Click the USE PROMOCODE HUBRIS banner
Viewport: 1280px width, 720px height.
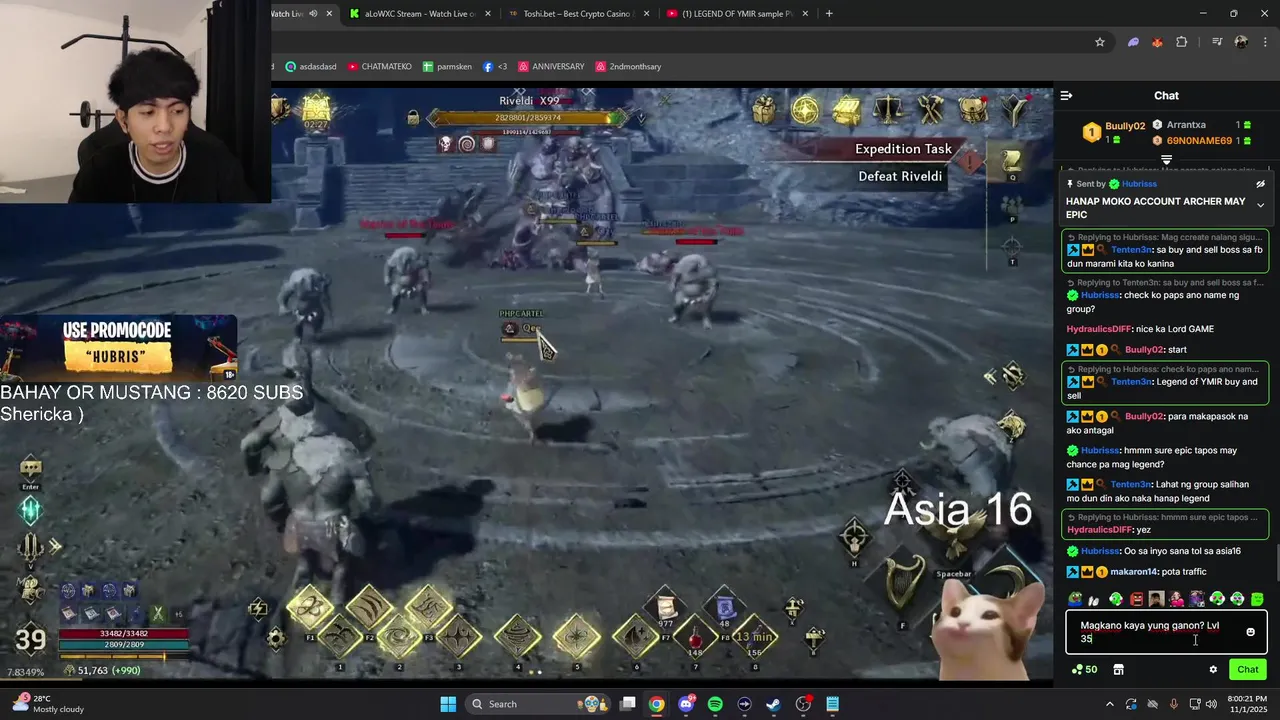[x=118, y=346]
